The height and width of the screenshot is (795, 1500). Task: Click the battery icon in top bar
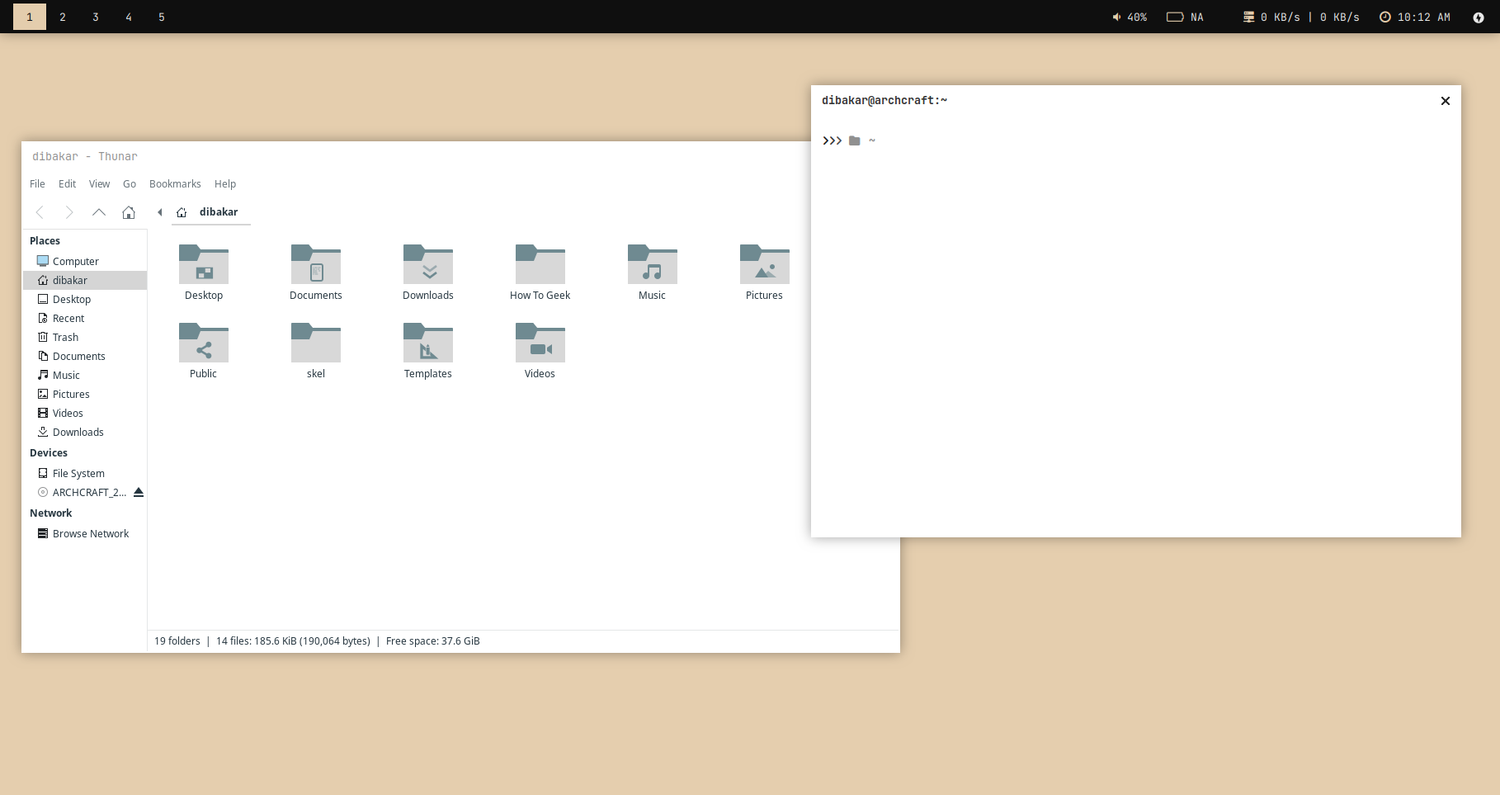pos(1175,17)
